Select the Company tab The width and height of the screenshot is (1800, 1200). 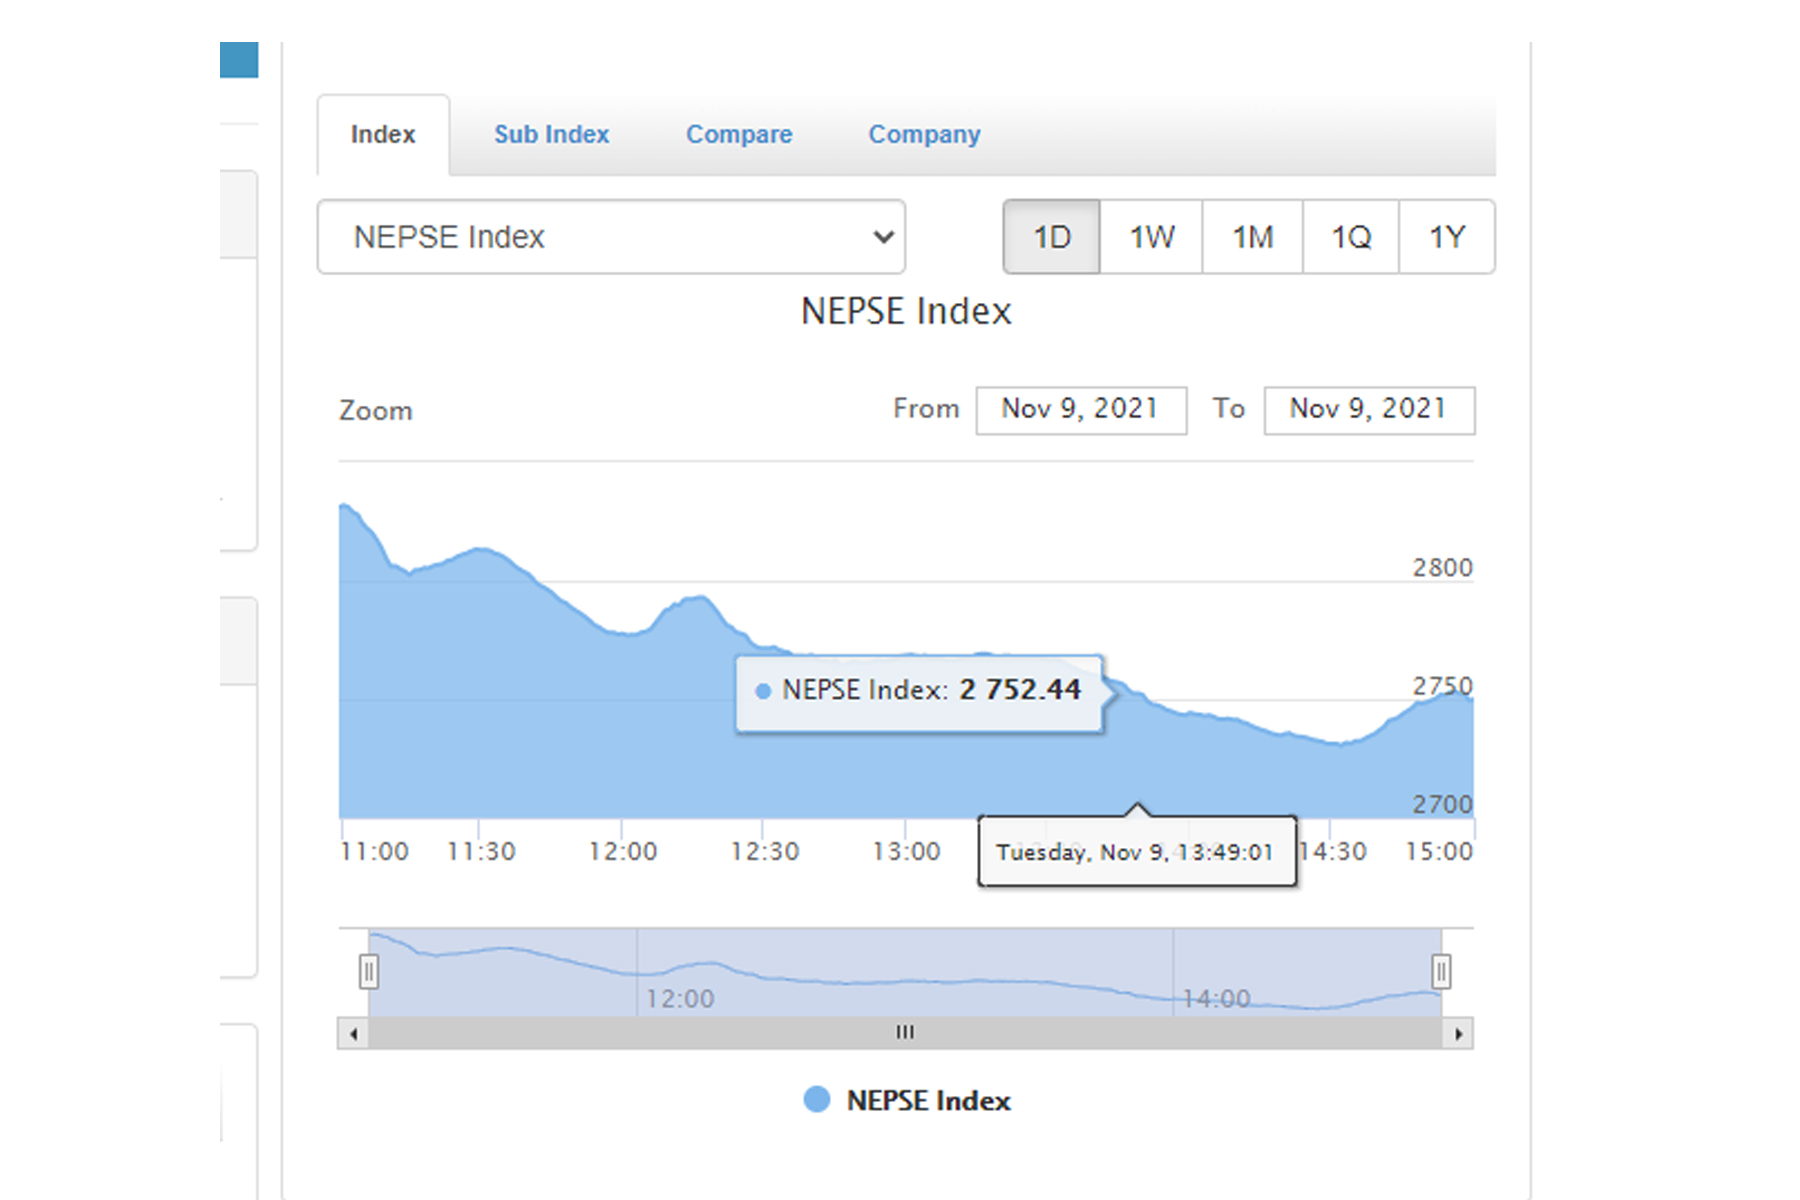pyautogui.click(x=923, y=135)
